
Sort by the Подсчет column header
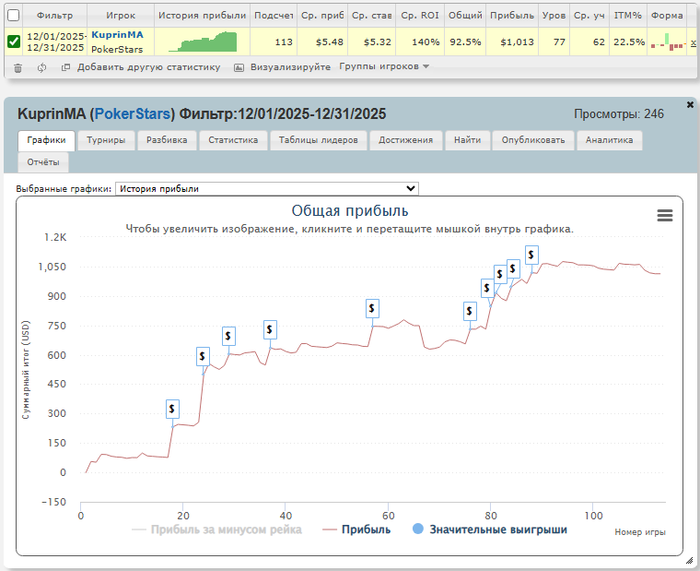(274, 16)
